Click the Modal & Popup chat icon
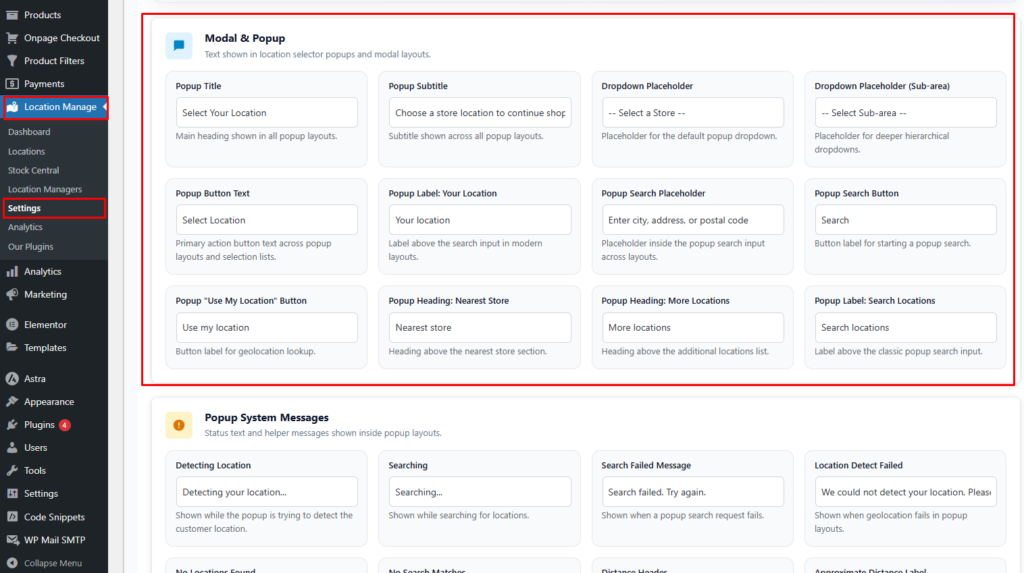 click(x=179, y=45)
